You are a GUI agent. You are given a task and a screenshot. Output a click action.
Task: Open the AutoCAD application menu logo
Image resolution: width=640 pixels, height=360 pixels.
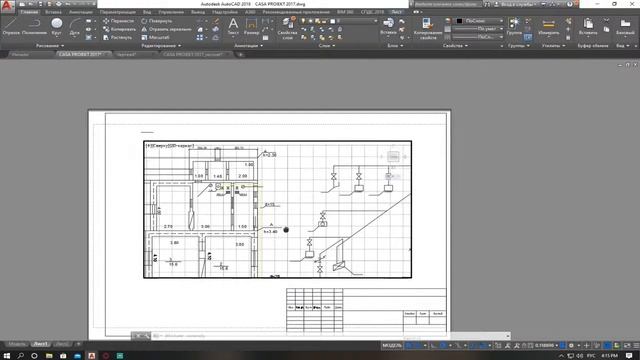point(7,6)
